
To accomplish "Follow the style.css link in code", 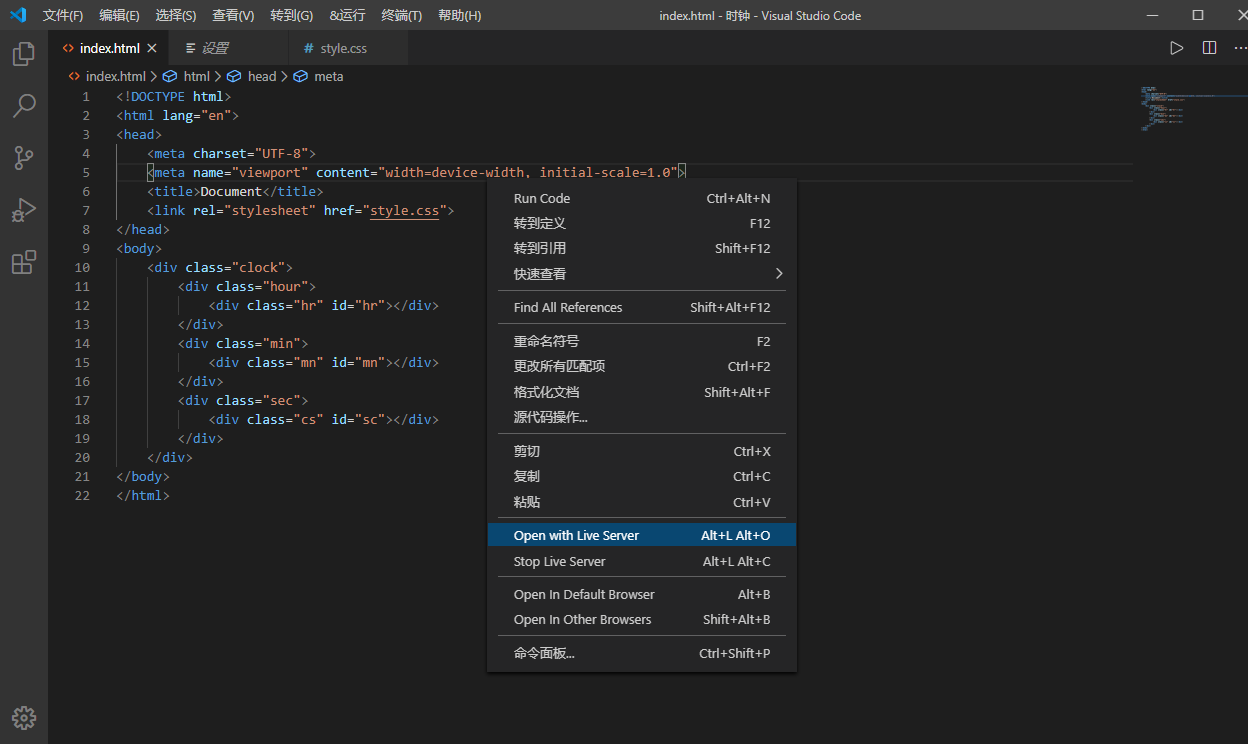I will [404, 210].
